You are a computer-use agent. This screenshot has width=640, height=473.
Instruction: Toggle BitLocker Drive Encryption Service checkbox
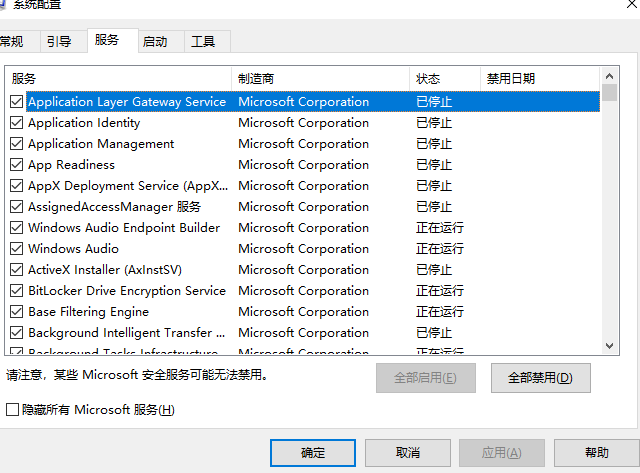tap(16, 291)
